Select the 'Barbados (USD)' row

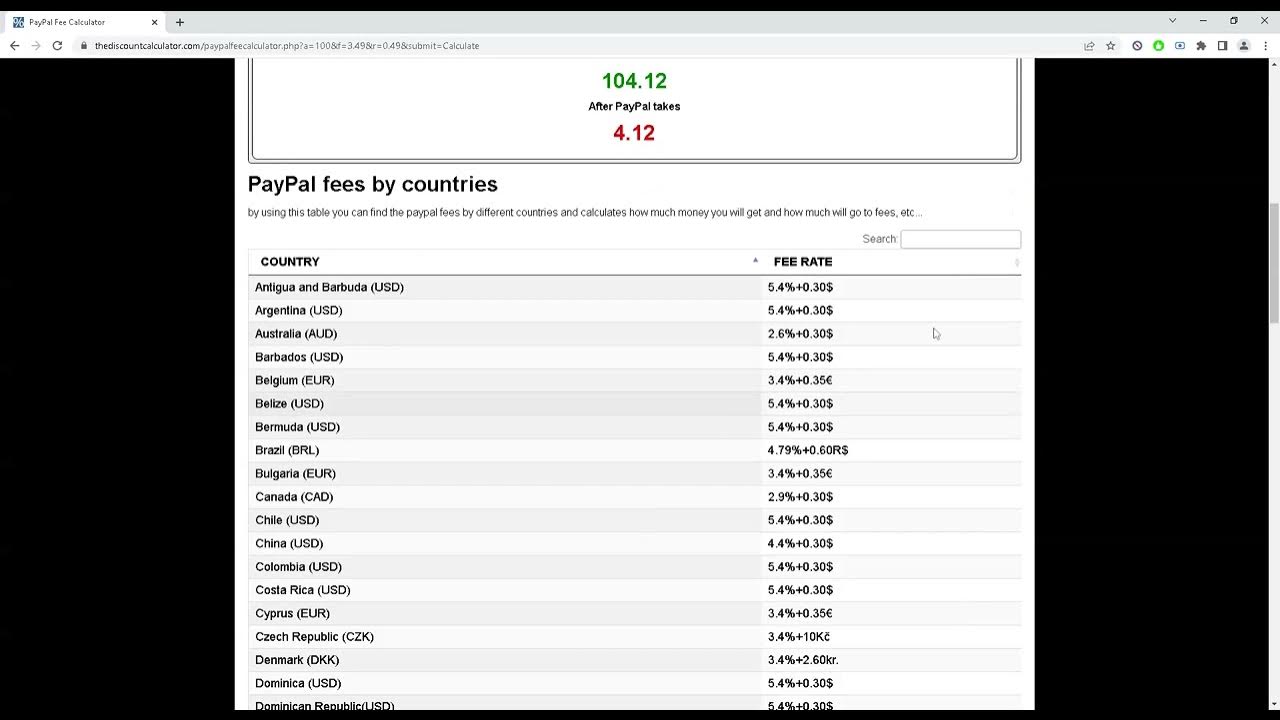point(634,357)
